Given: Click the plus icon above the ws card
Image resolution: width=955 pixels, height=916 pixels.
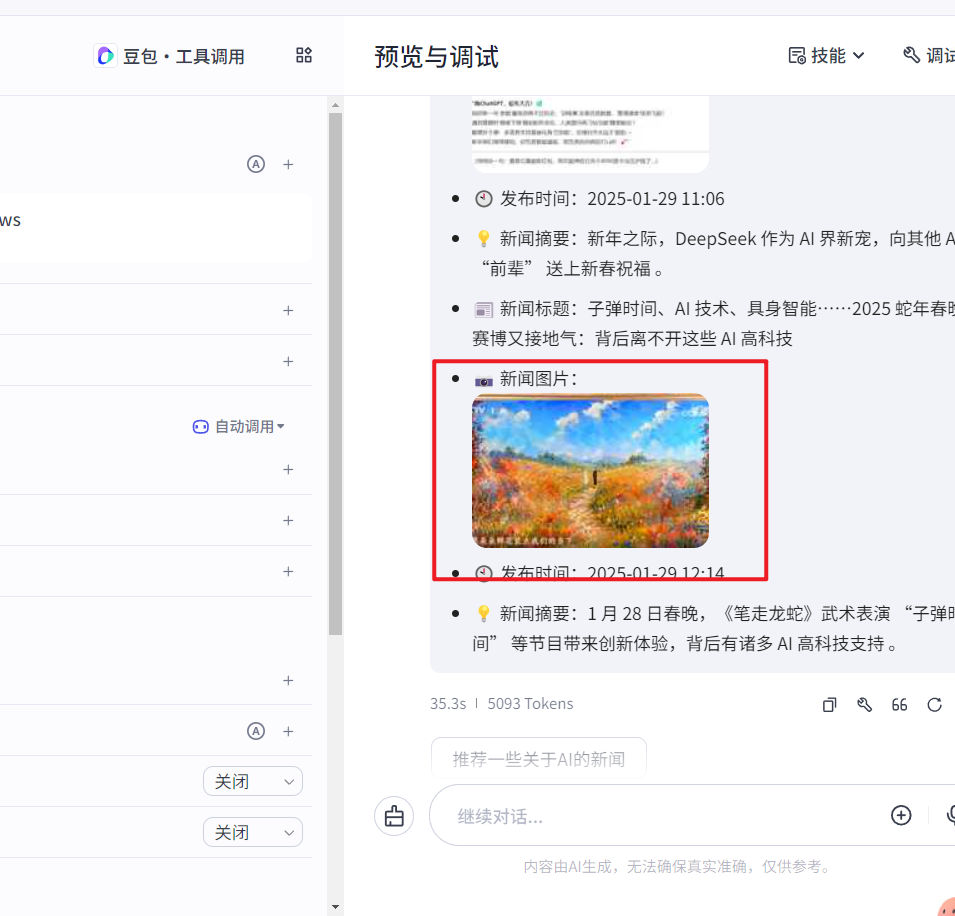Looking at the screenshot, I should pos(288,164).
